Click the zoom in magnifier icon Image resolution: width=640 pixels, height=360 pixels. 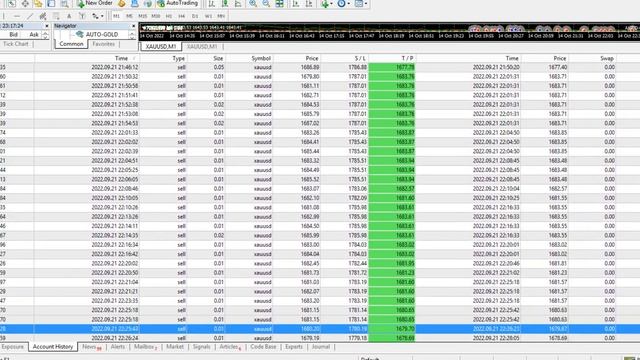253,4
